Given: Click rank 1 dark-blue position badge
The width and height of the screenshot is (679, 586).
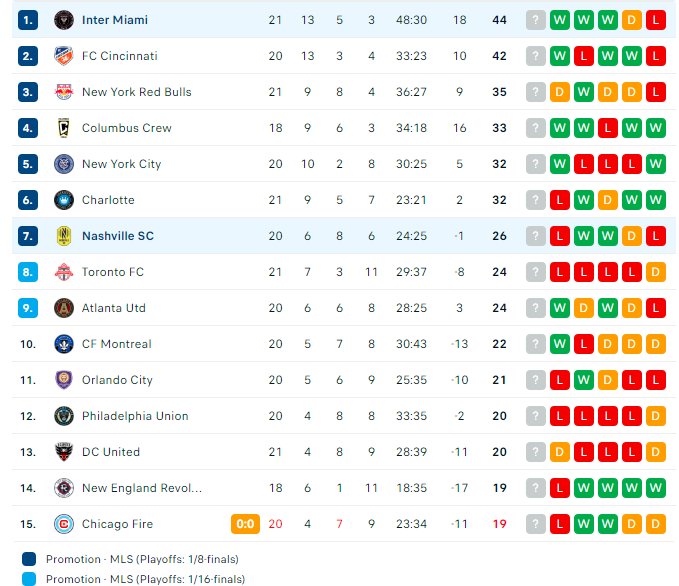Looking at the screenshot, I should click(x=28, y=20).
